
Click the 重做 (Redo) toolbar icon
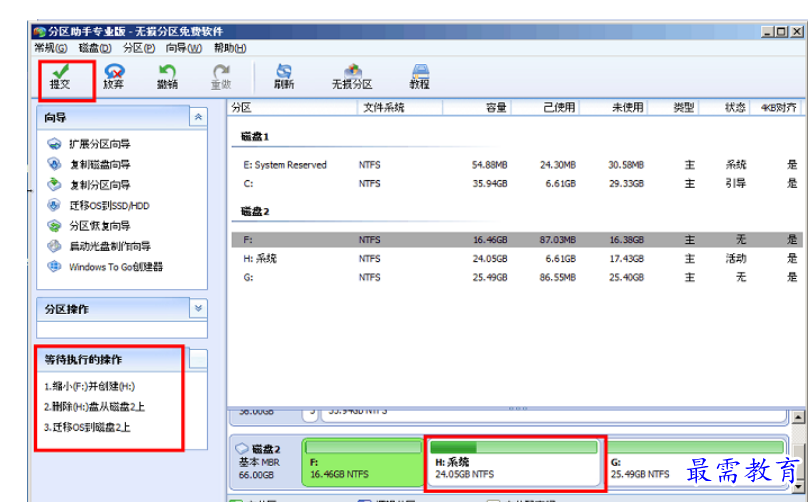click(x=221, y=77)
